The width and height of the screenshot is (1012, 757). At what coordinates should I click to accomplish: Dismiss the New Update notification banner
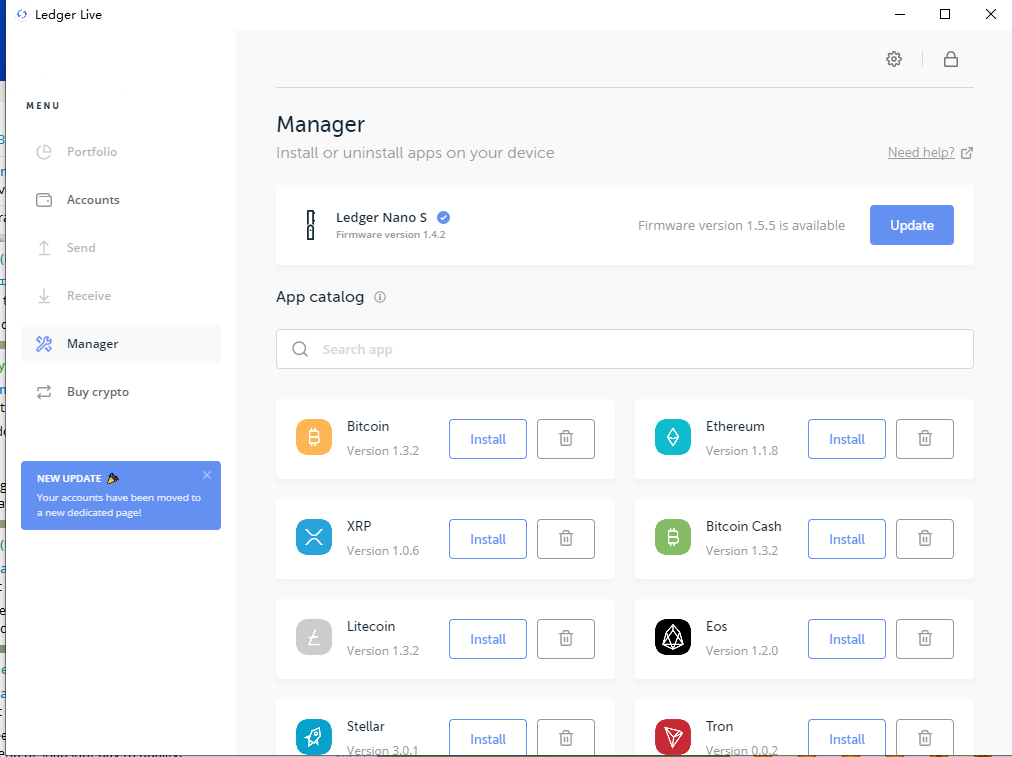(x=207, y=475)
